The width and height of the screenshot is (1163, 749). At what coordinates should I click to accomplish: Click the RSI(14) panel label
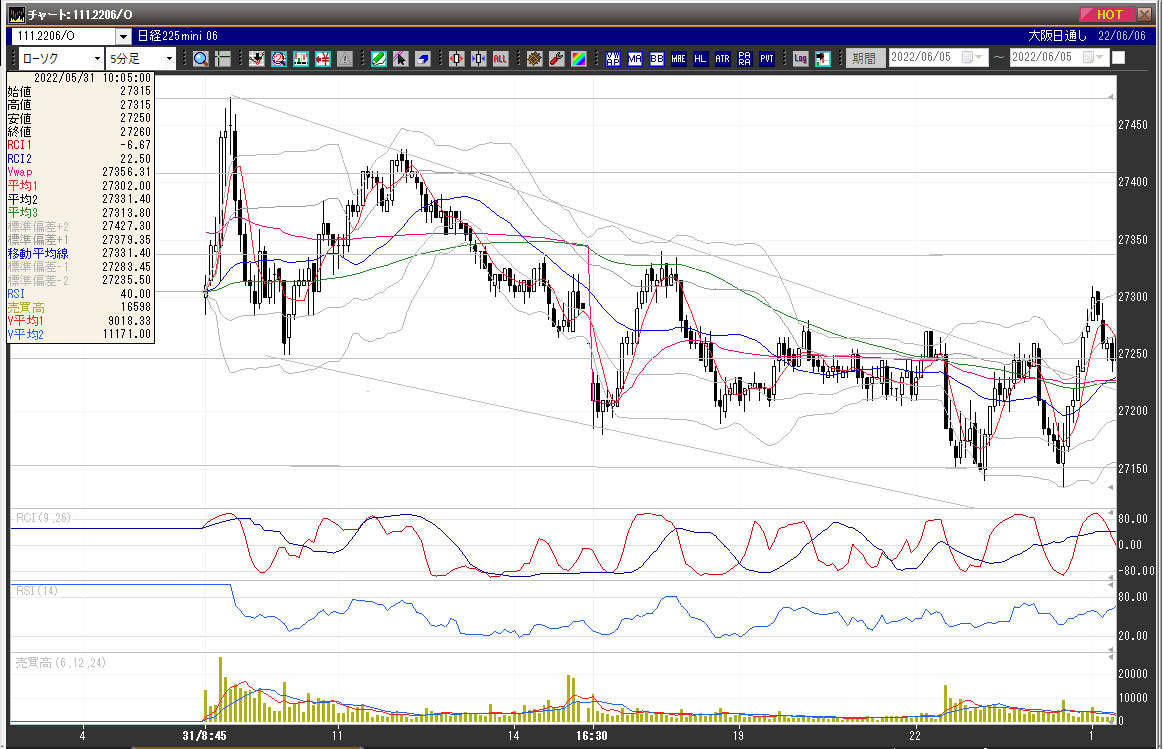point(37,591)
